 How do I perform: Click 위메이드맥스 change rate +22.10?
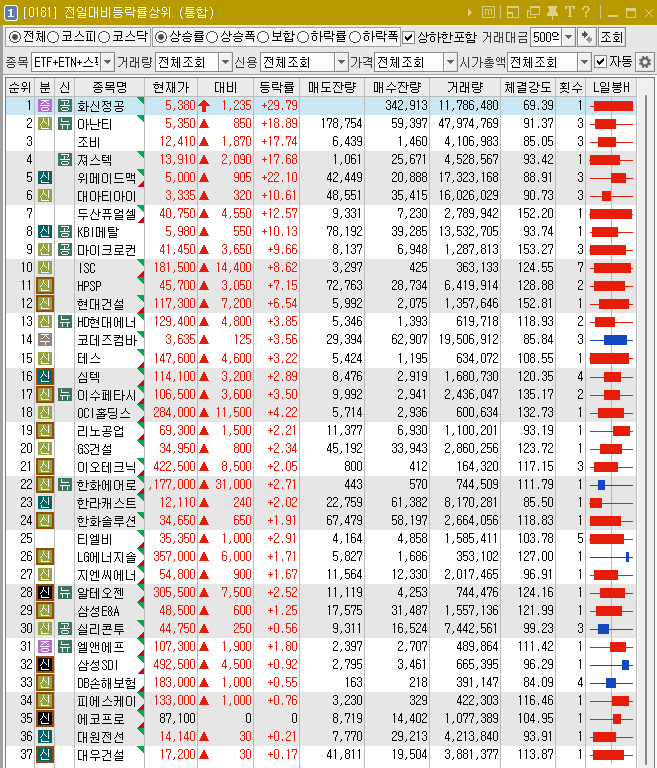tap(279, 177)
